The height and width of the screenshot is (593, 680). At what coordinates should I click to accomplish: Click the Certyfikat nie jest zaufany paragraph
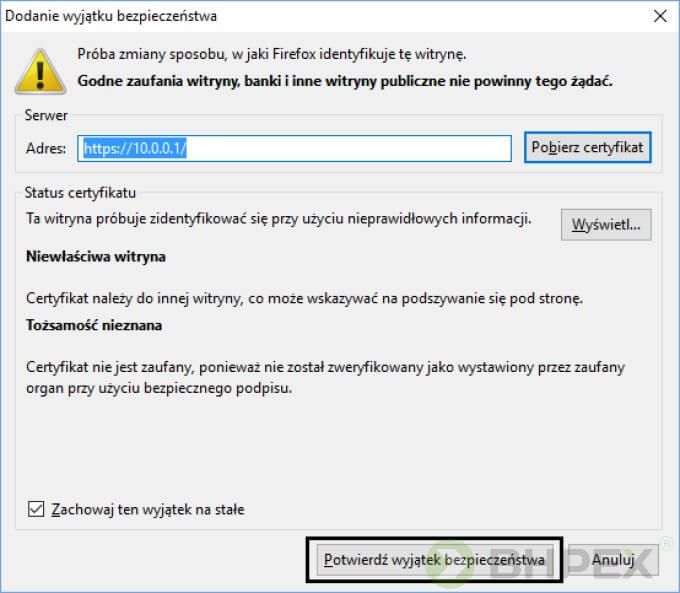(x=325, y=377)
